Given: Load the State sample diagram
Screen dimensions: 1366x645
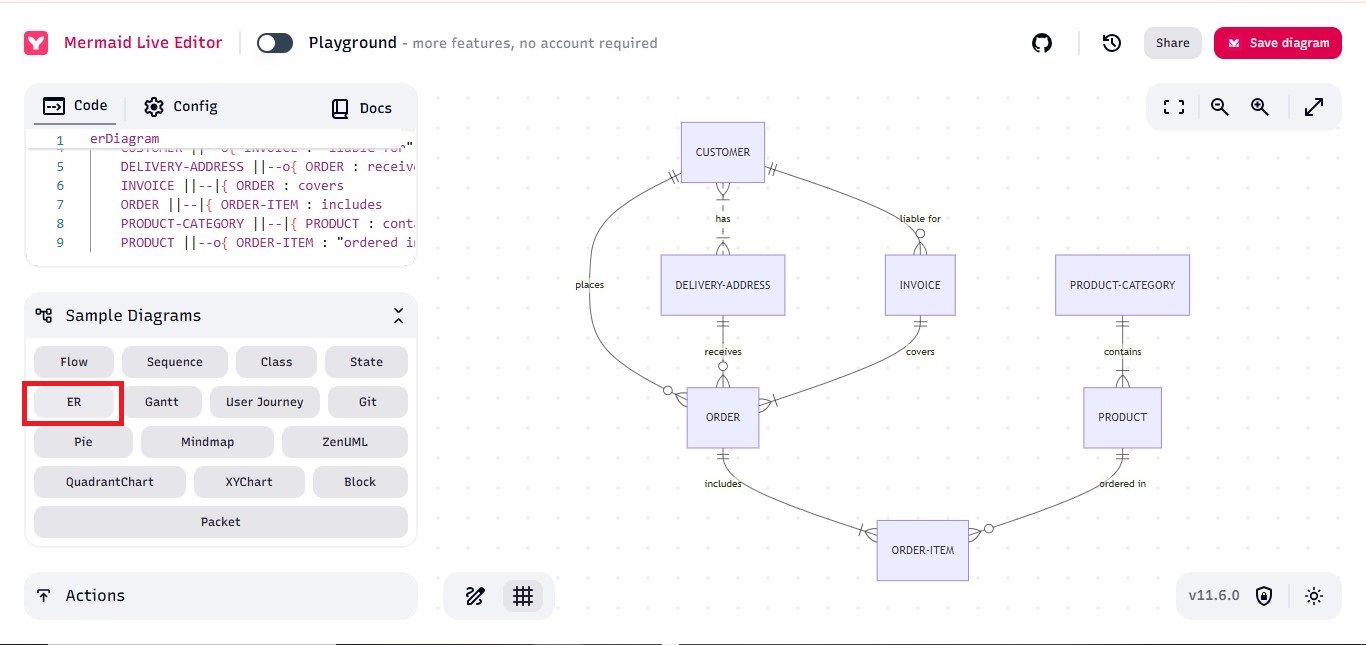Looking at the screenshot, I should tap(367, 362).
